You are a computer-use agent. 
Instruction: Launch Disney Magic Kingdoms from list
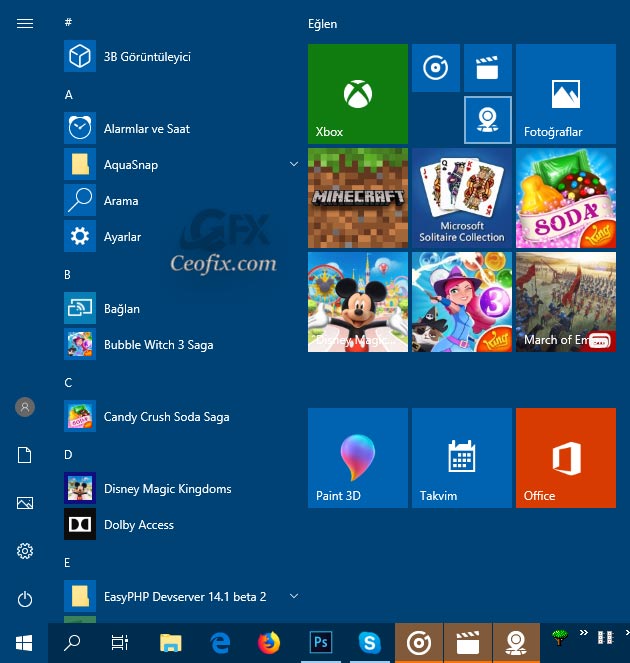[182, 488]
